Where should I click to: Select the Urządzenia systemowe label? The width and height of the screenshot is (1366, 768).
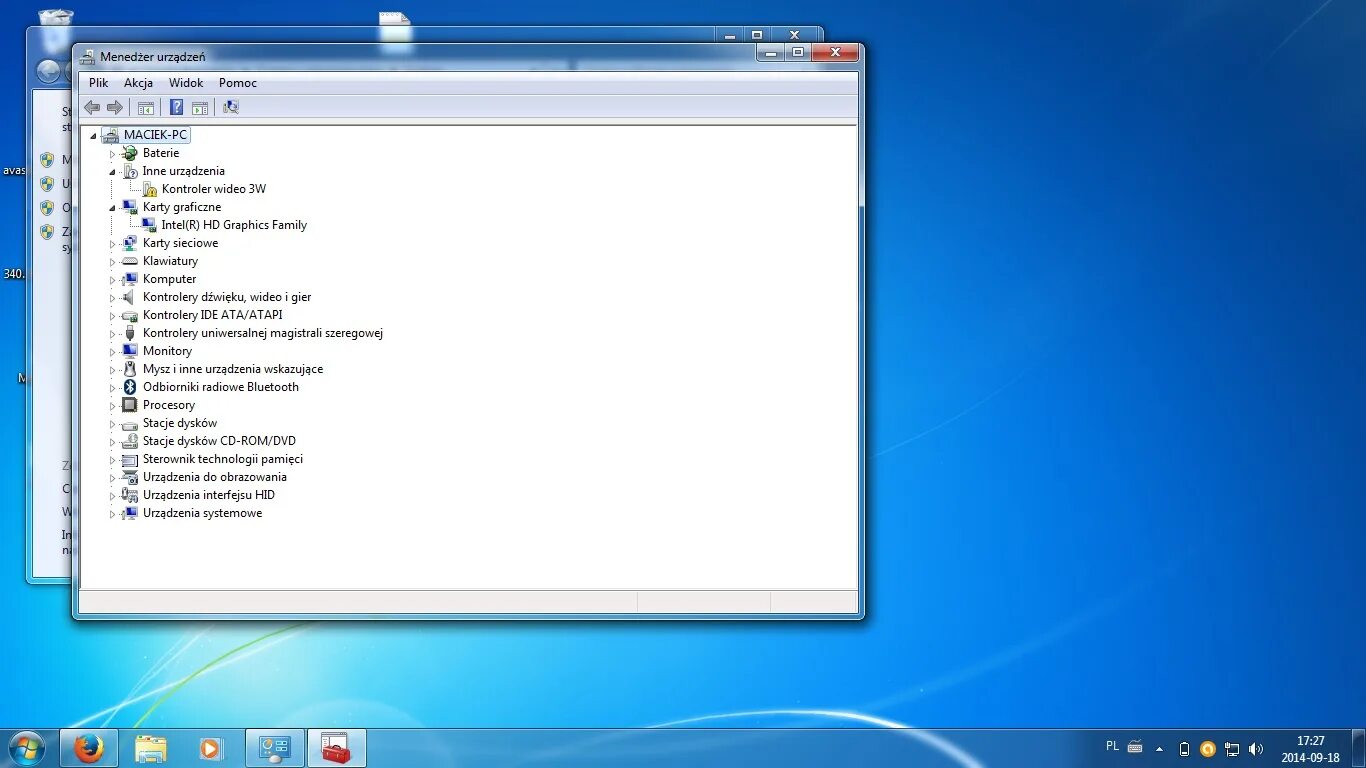click(202, 513)
